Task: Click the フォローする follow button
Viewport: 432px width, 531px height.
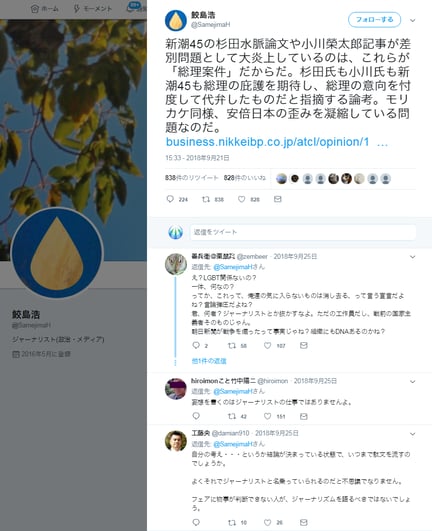Action: pyautogui.click(x=374, y=20)
